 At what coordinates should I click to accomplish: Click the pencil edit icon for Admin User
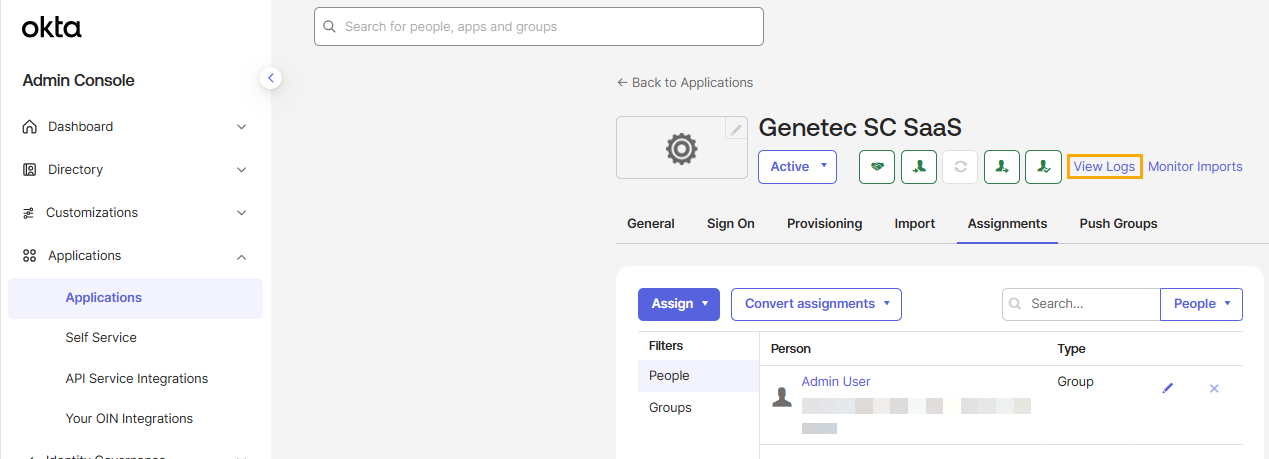(x=1168, y=388)
